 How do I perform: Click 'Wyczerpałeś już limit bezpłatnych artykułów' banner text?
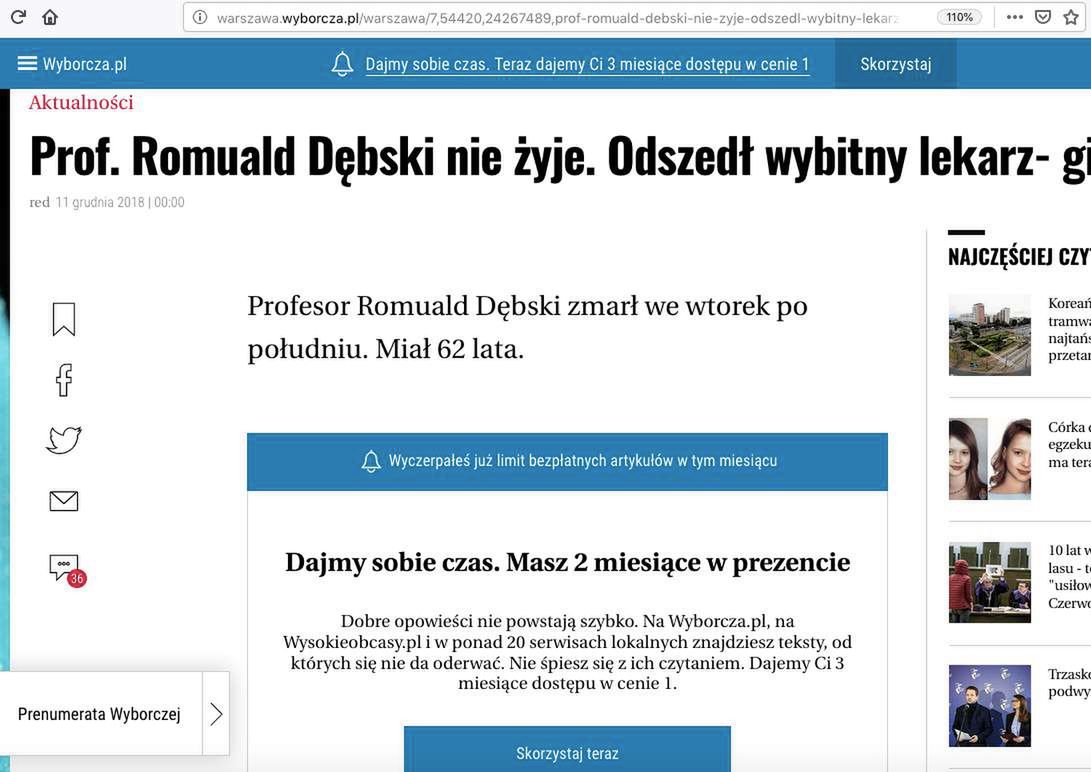click(x=582, y=460)
